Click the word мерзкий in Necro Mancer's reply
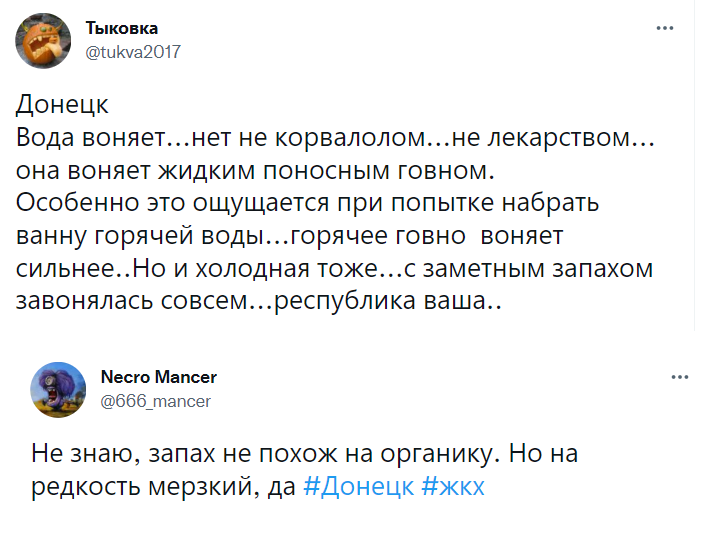Image resolution: width=711 pixels, height=560 pixels. [x=204, y=487]
